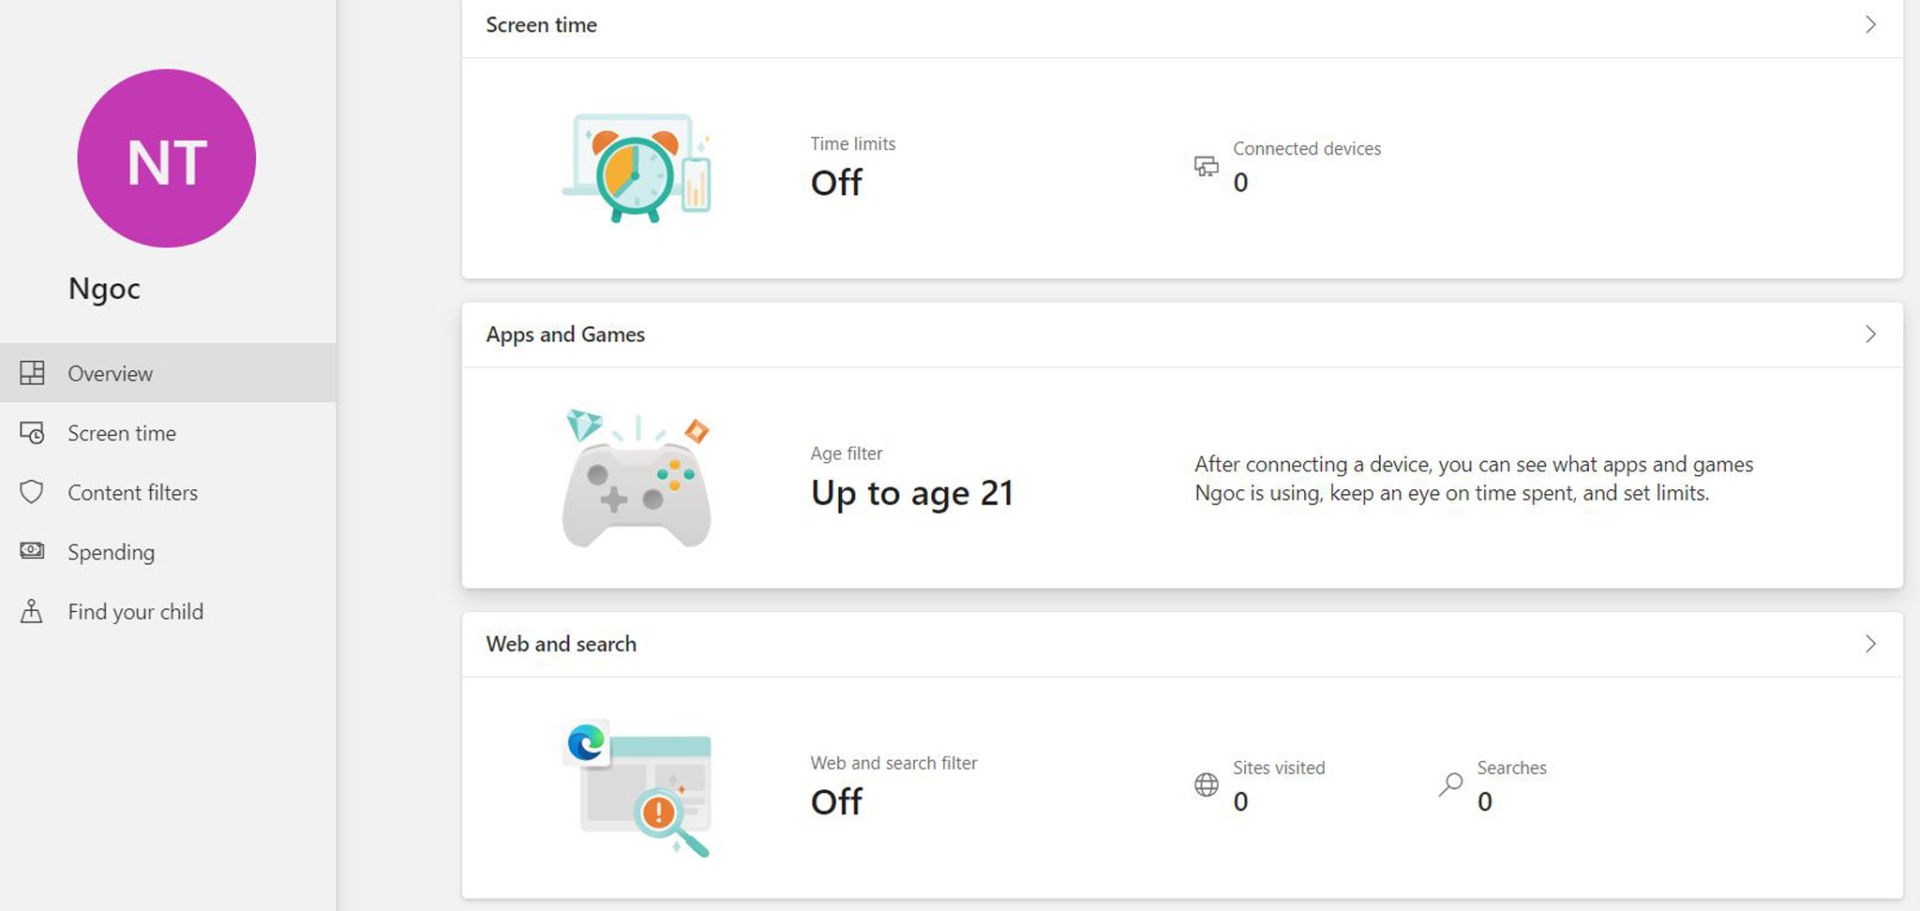Click the searches magnifier icon
Image resolution: width=1920 pixels, height=911 pixels.
click(x=1451, y=785)
